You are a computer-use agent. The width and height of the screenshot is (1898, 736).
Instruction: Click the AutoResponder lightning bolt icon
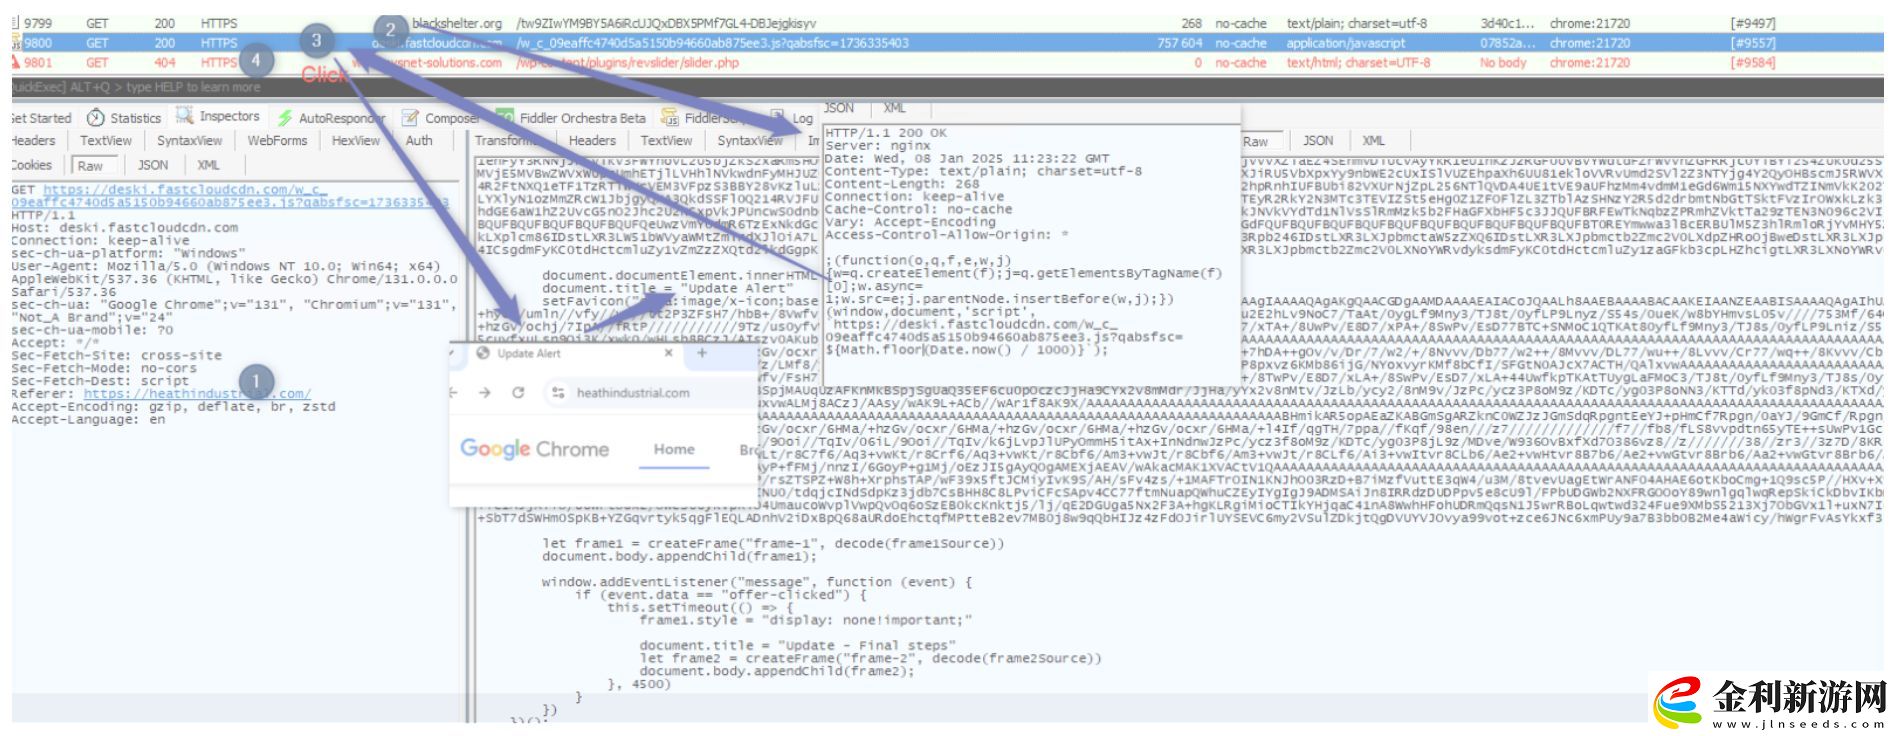pos(286,118)
